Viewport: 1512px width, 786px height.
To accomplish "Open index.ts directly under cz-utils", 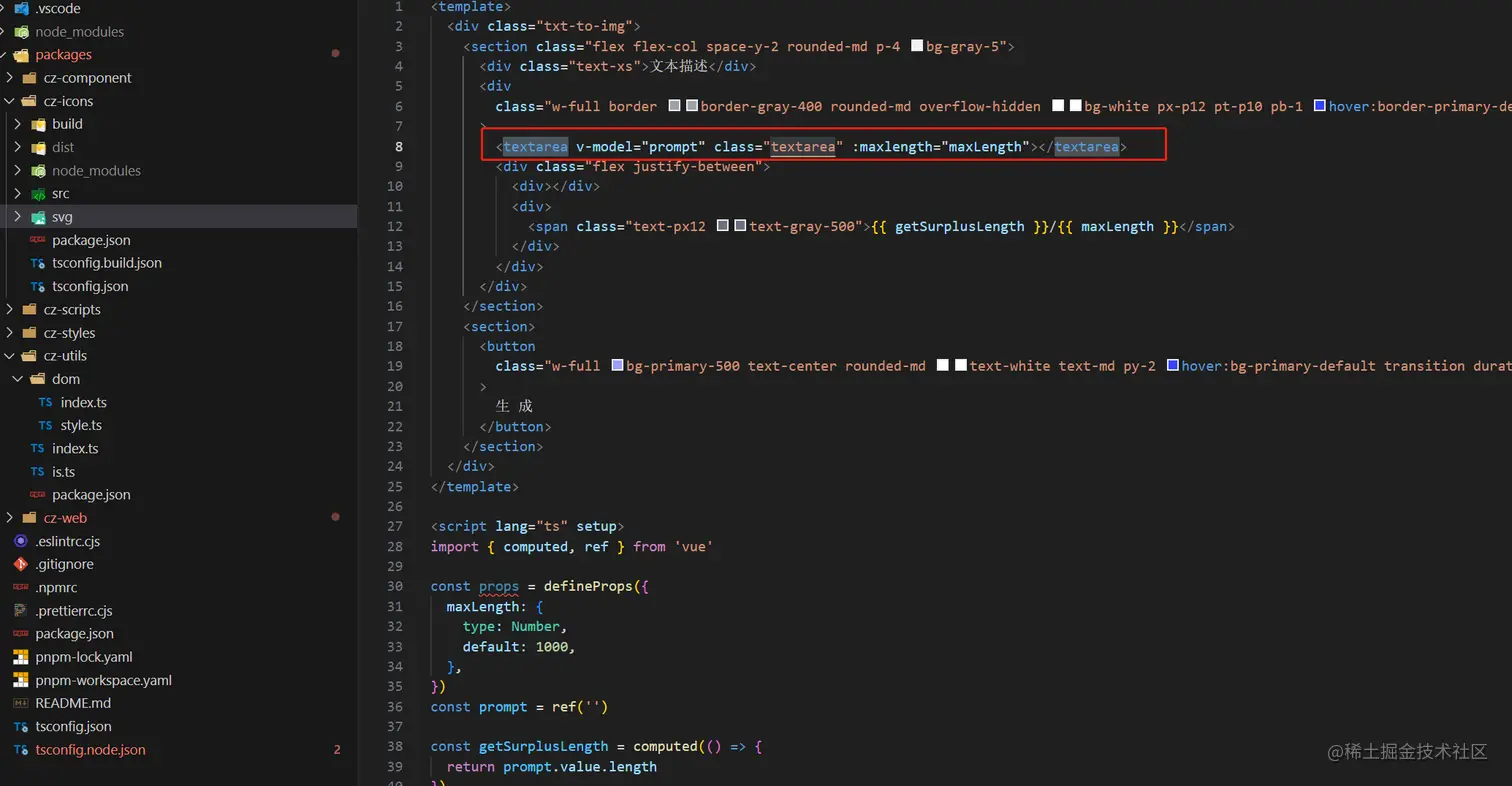I will [x=178, y=448].
